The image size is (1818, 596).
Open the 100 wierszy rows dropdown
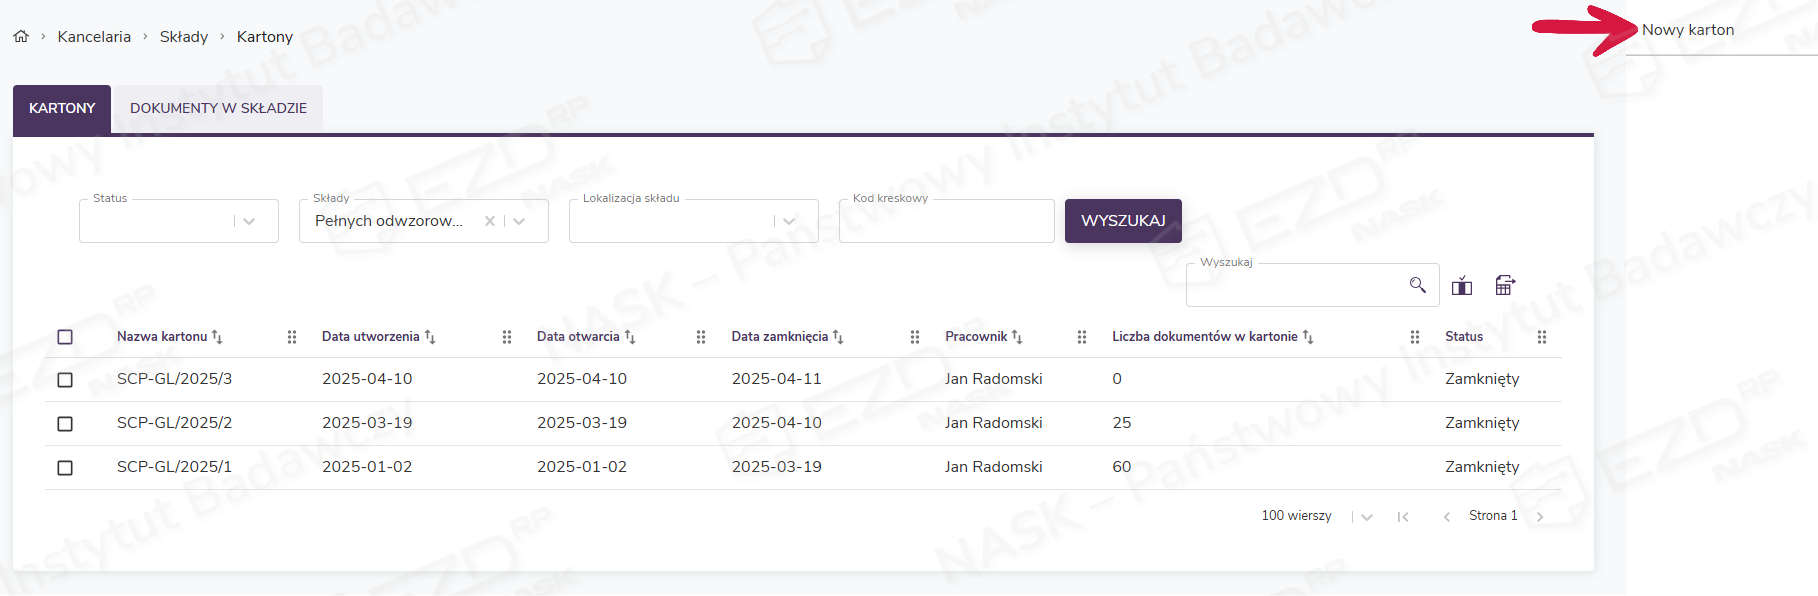click(1367, 517)
